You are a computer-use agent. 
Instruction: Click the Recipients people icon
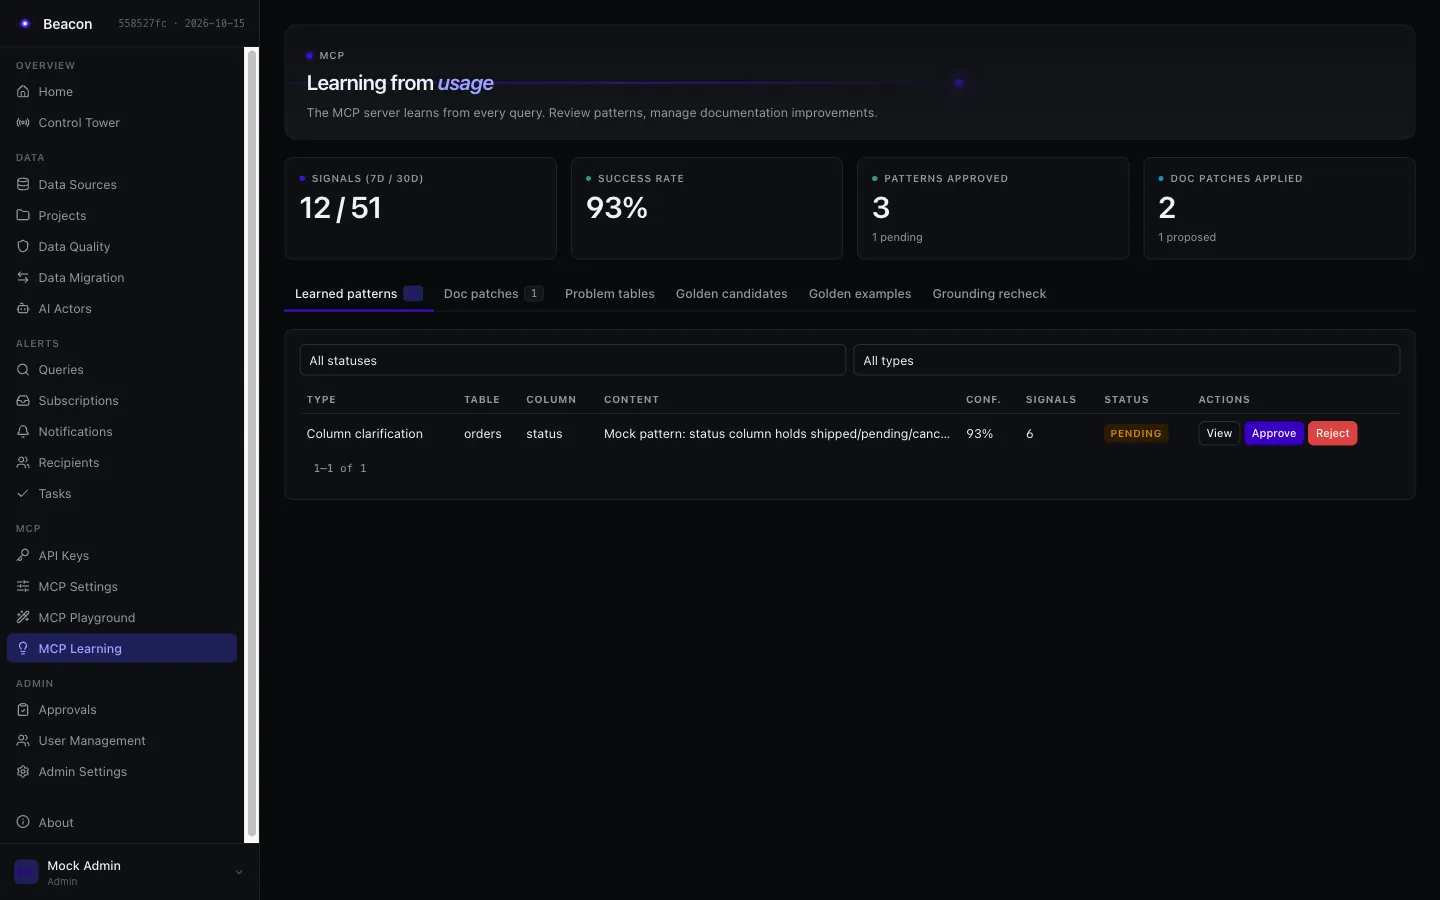point(23,462)
